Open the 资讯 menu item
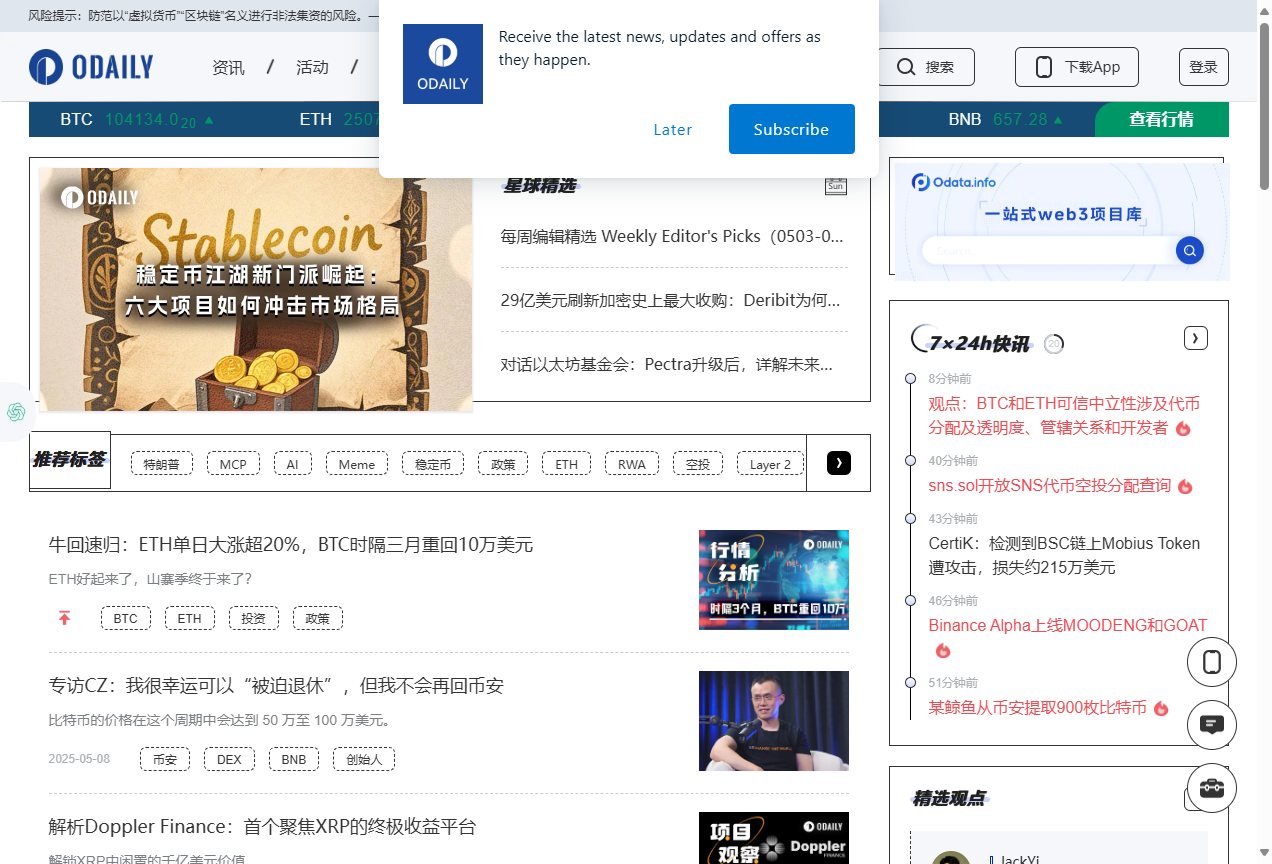Screen dimensions: 1272x864 tap(228, 67)
